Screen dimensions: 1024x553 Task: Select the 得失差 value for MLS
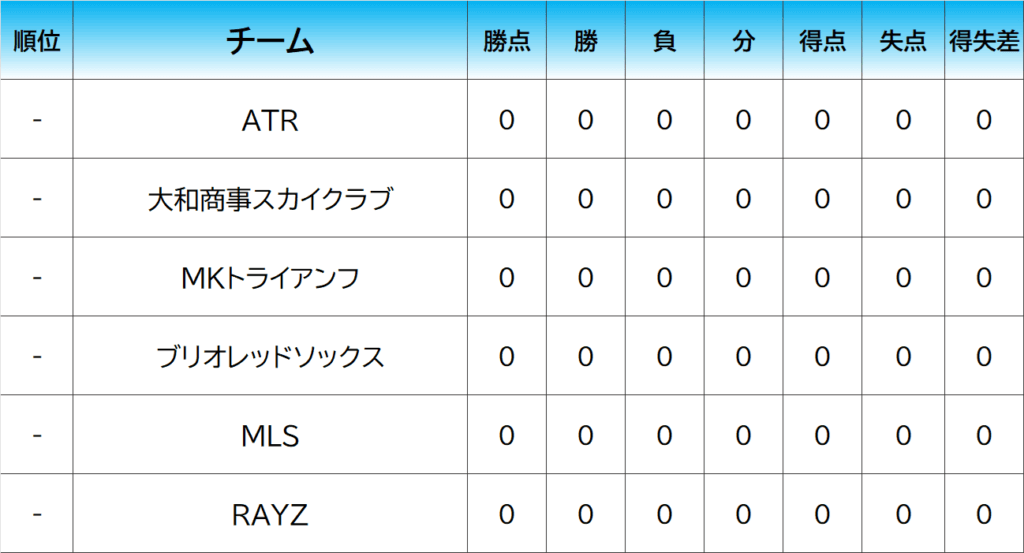[984, 436]
